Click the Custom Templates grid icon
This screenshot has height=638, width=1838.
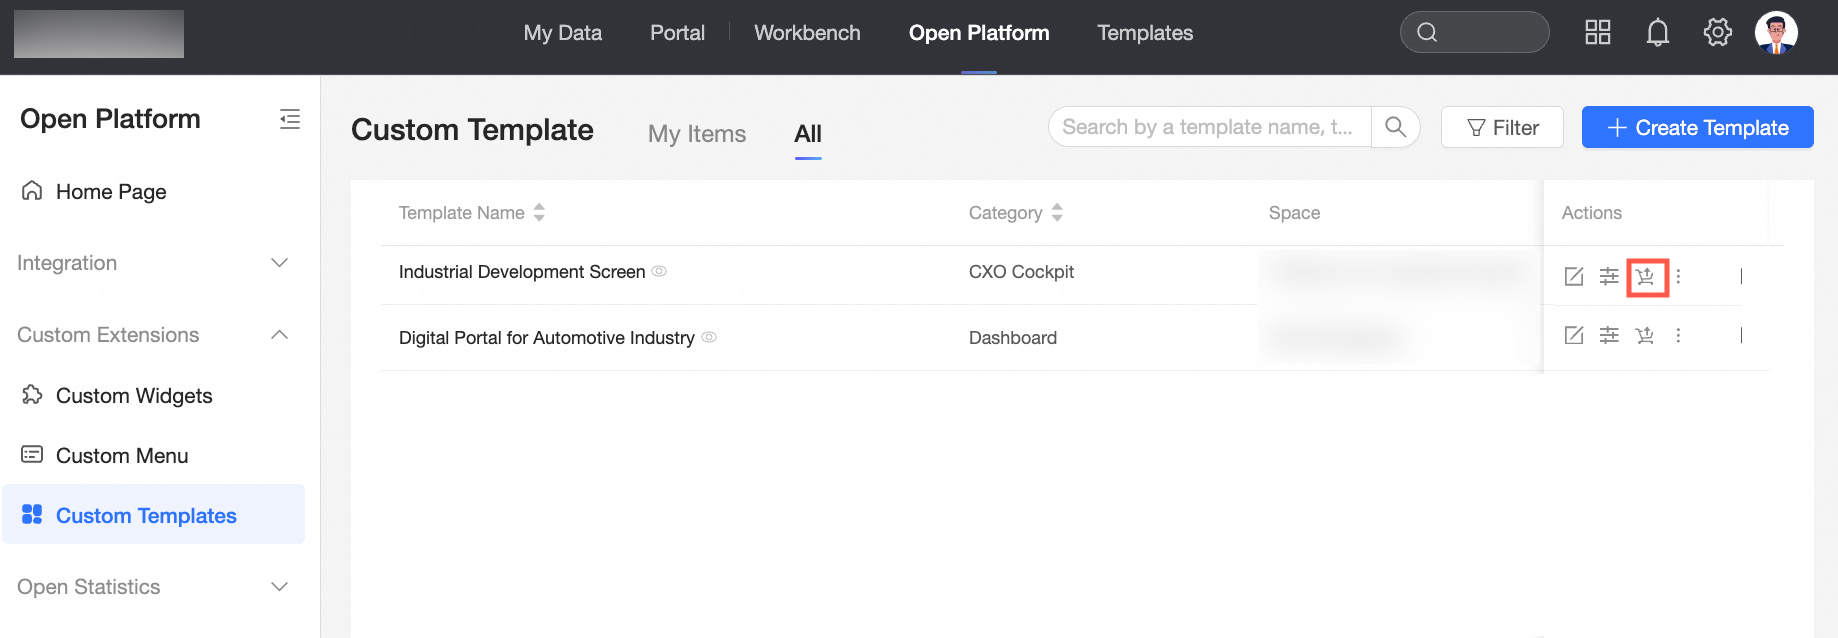click(x=32, y=514)
